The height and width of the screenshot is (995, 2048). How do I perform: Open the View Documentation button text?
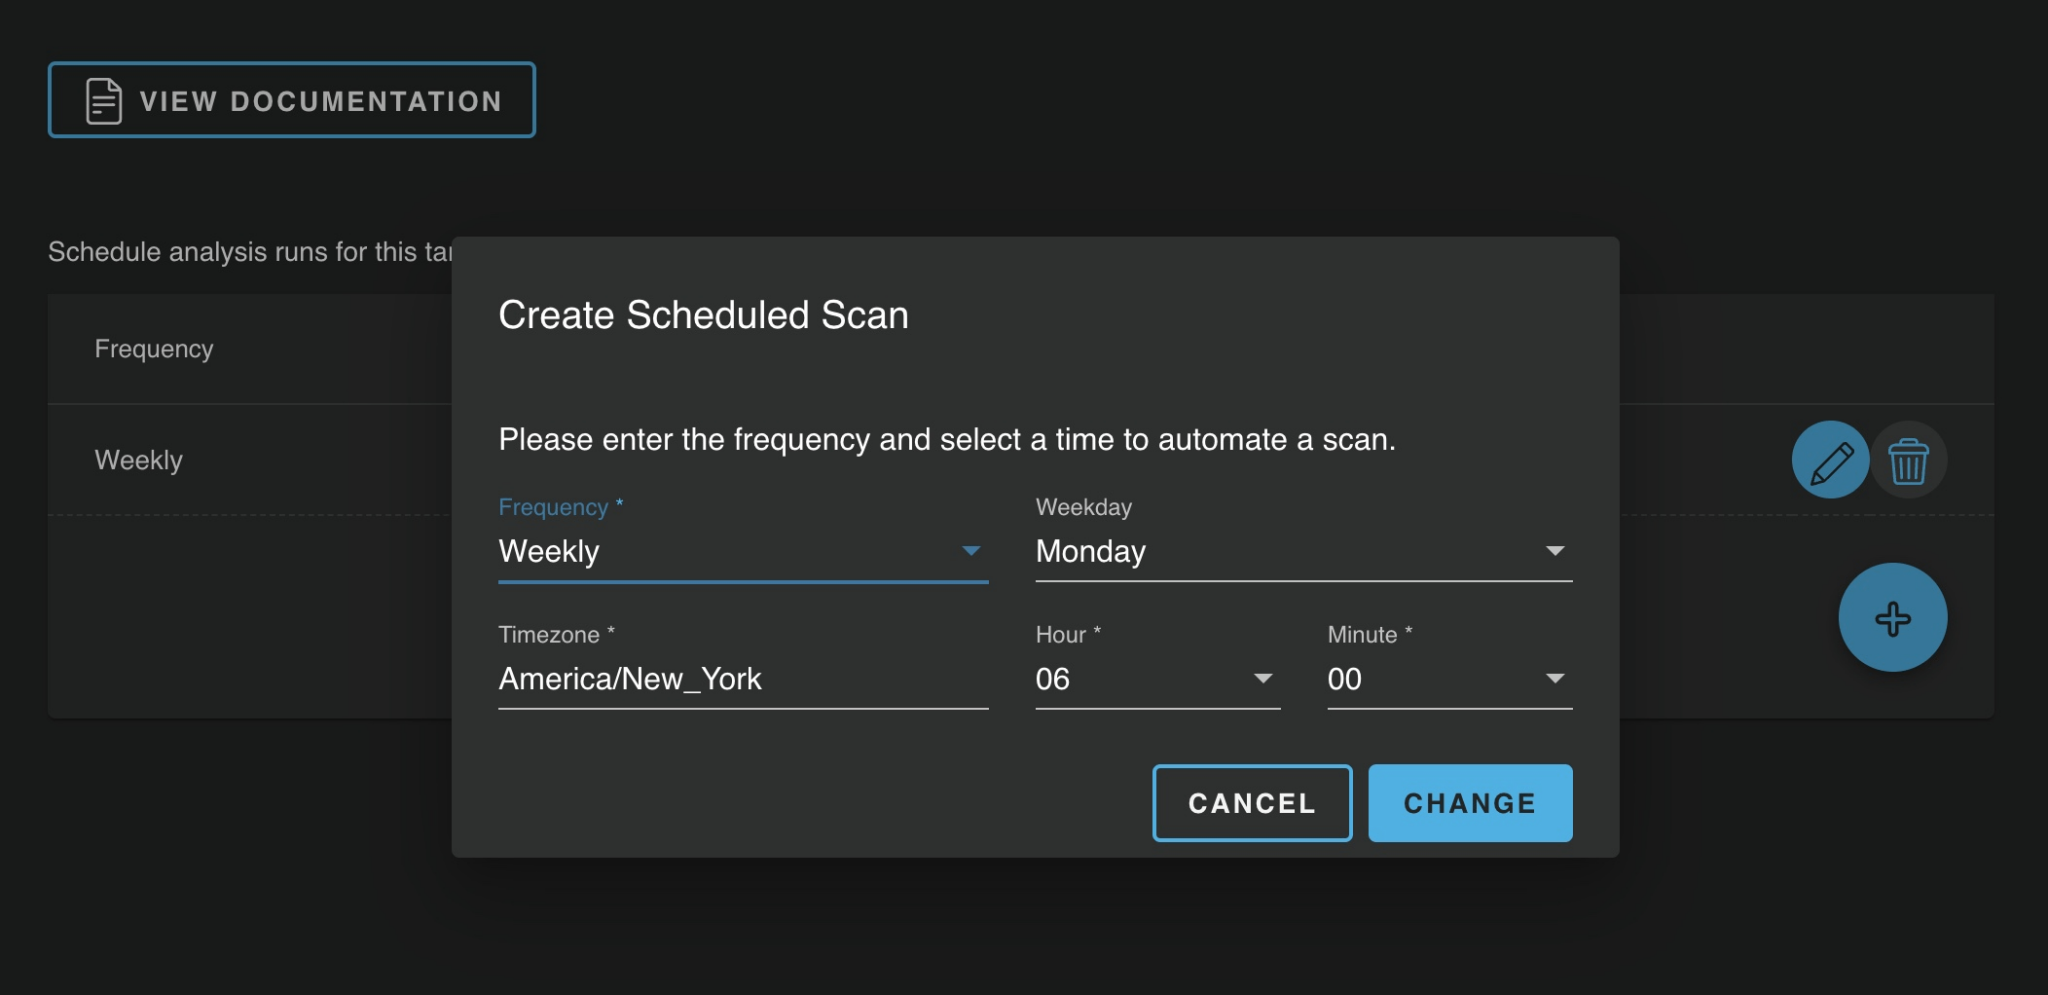(x=320, y=101)
